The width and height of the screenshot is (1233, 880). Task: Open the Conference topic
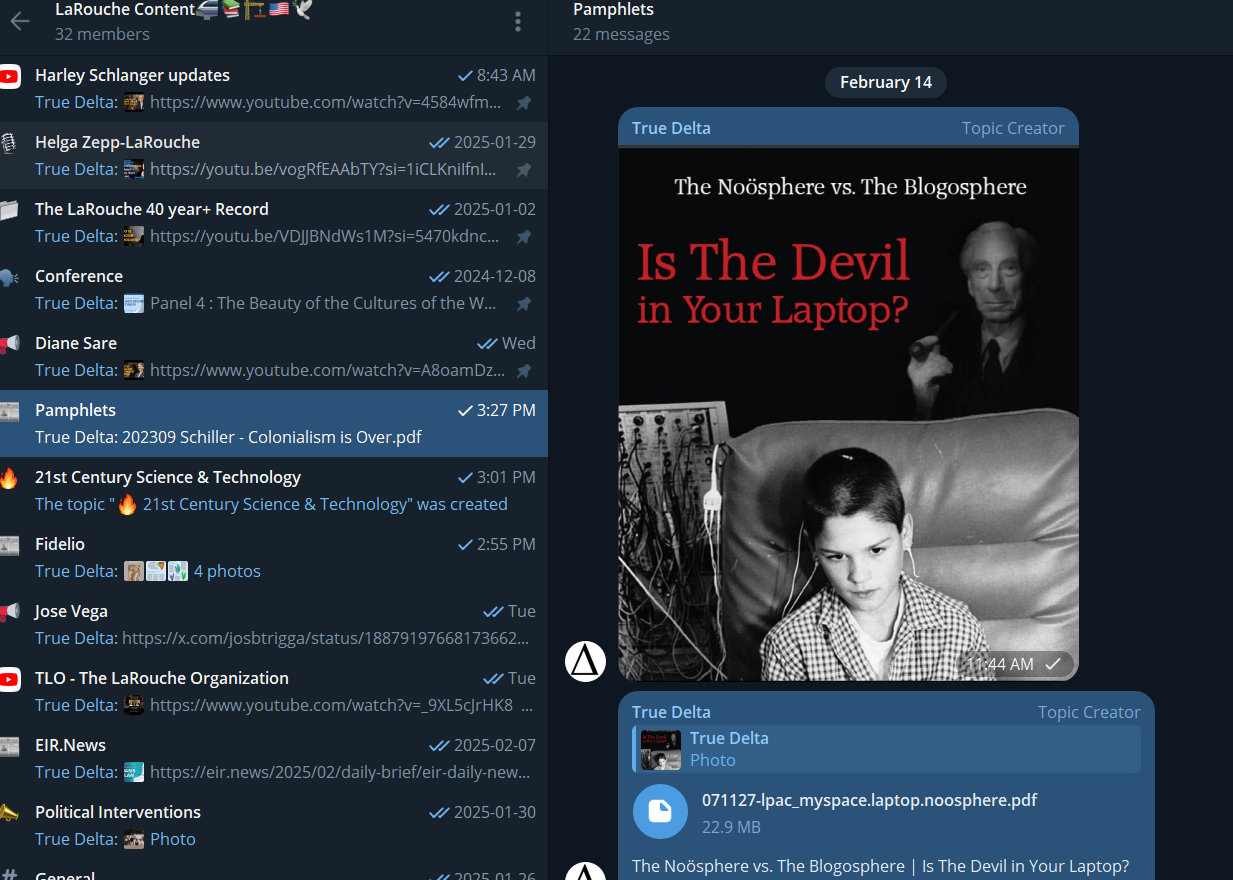[274, 289]
